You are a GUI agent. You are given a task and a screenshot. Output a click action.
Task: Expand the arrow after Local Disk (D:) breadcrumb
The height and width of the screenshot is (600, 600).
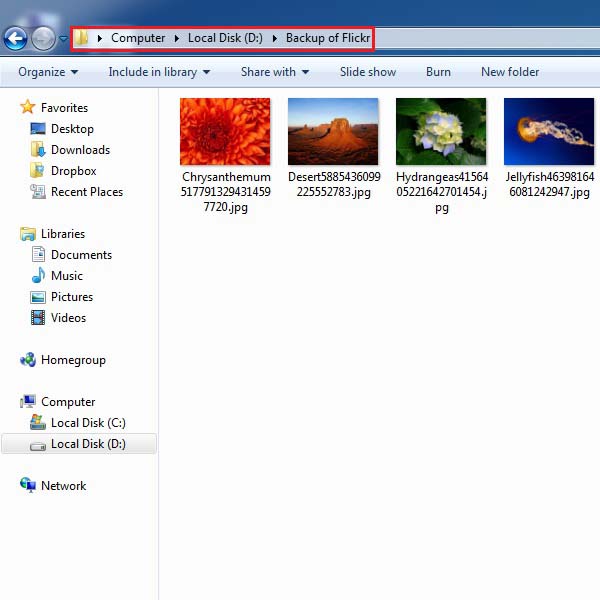coord(275,38)
